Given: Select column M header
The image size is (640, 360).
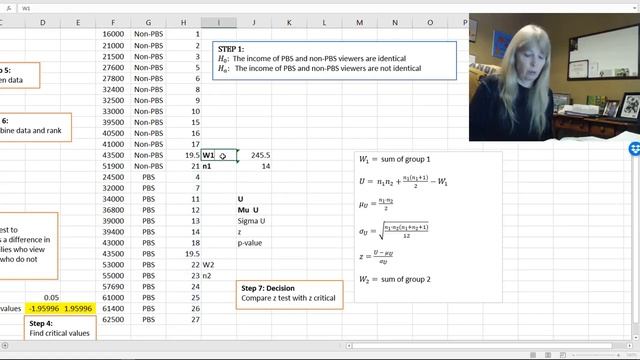Looking at the screenshot, I should pos(360,22).
